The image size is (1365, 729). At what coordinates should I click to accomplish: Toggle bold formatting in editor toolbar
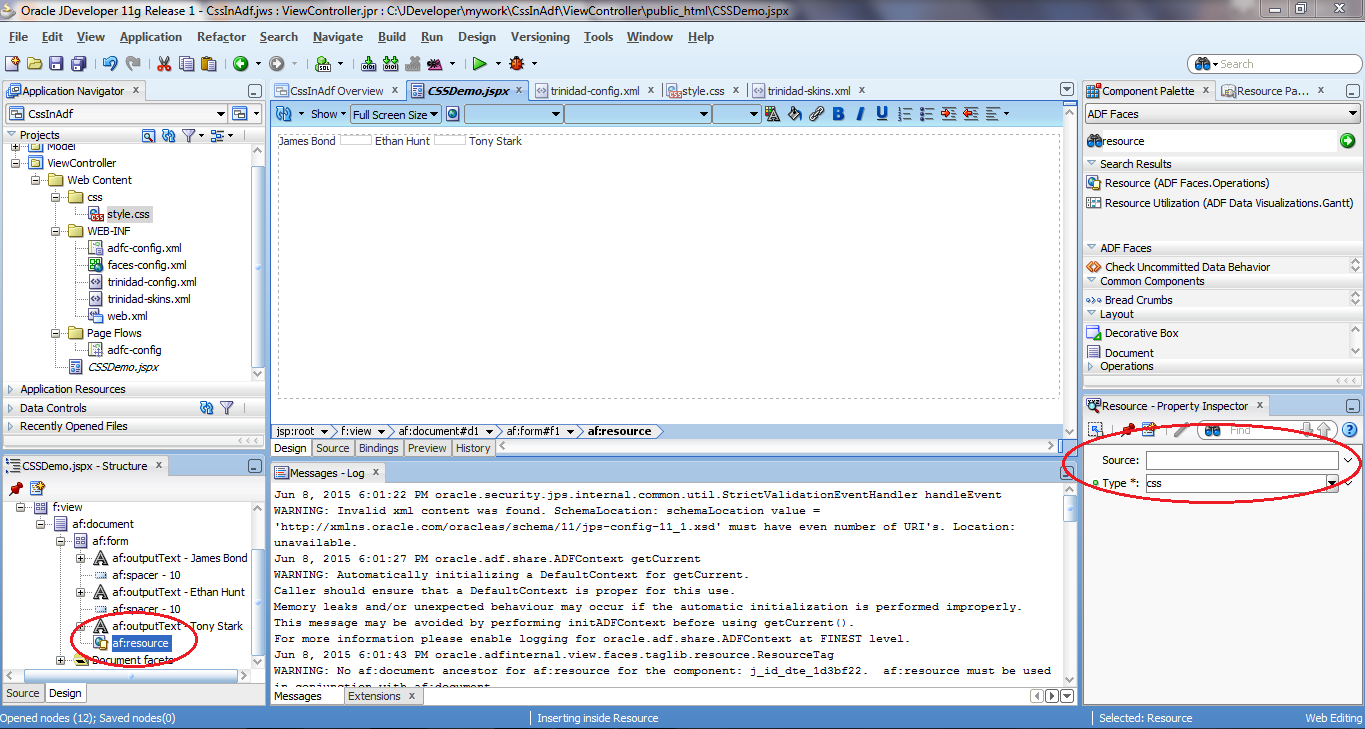838,114
